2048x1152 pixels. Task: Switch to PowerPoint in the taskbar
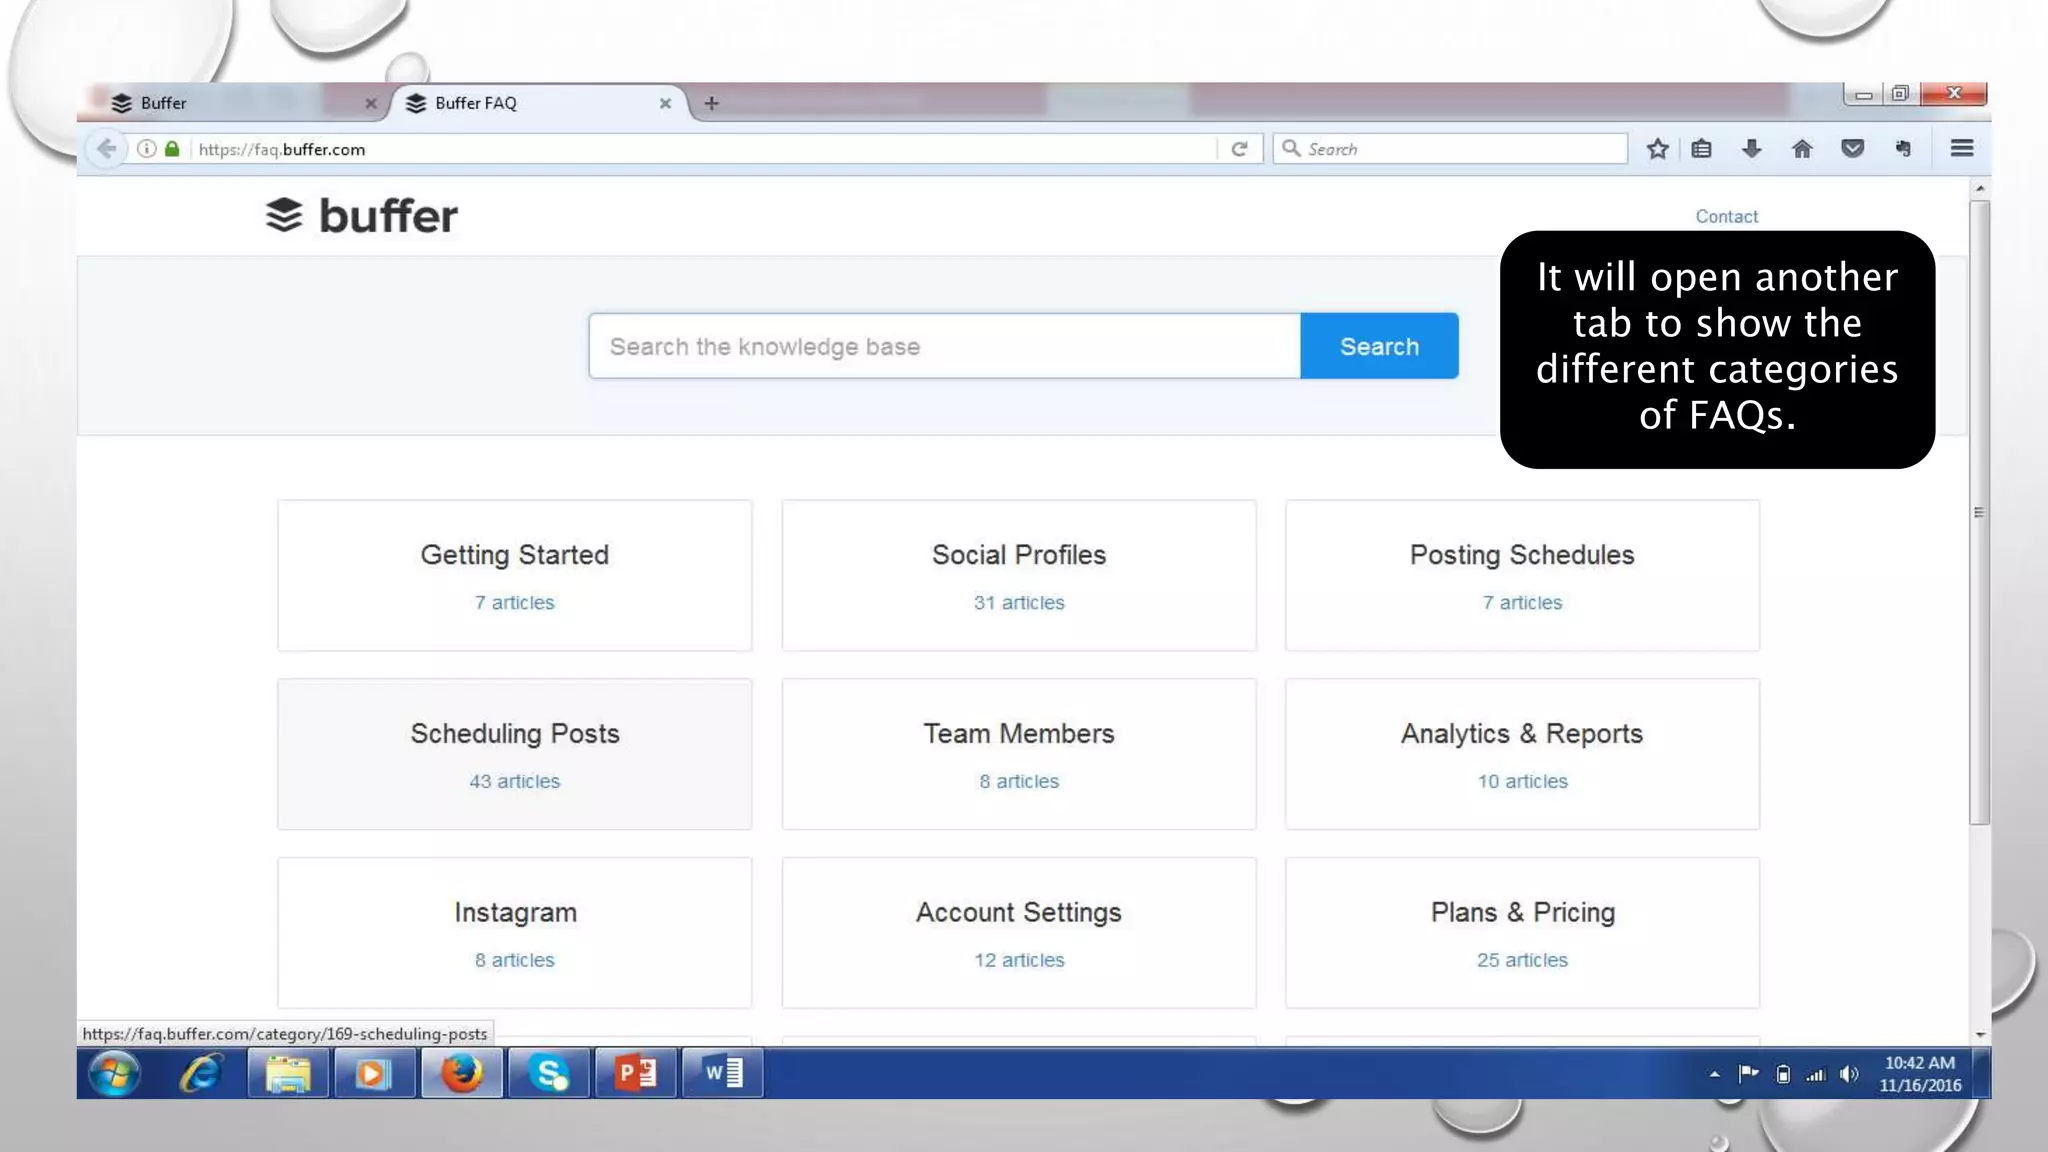coord(635,1073)
